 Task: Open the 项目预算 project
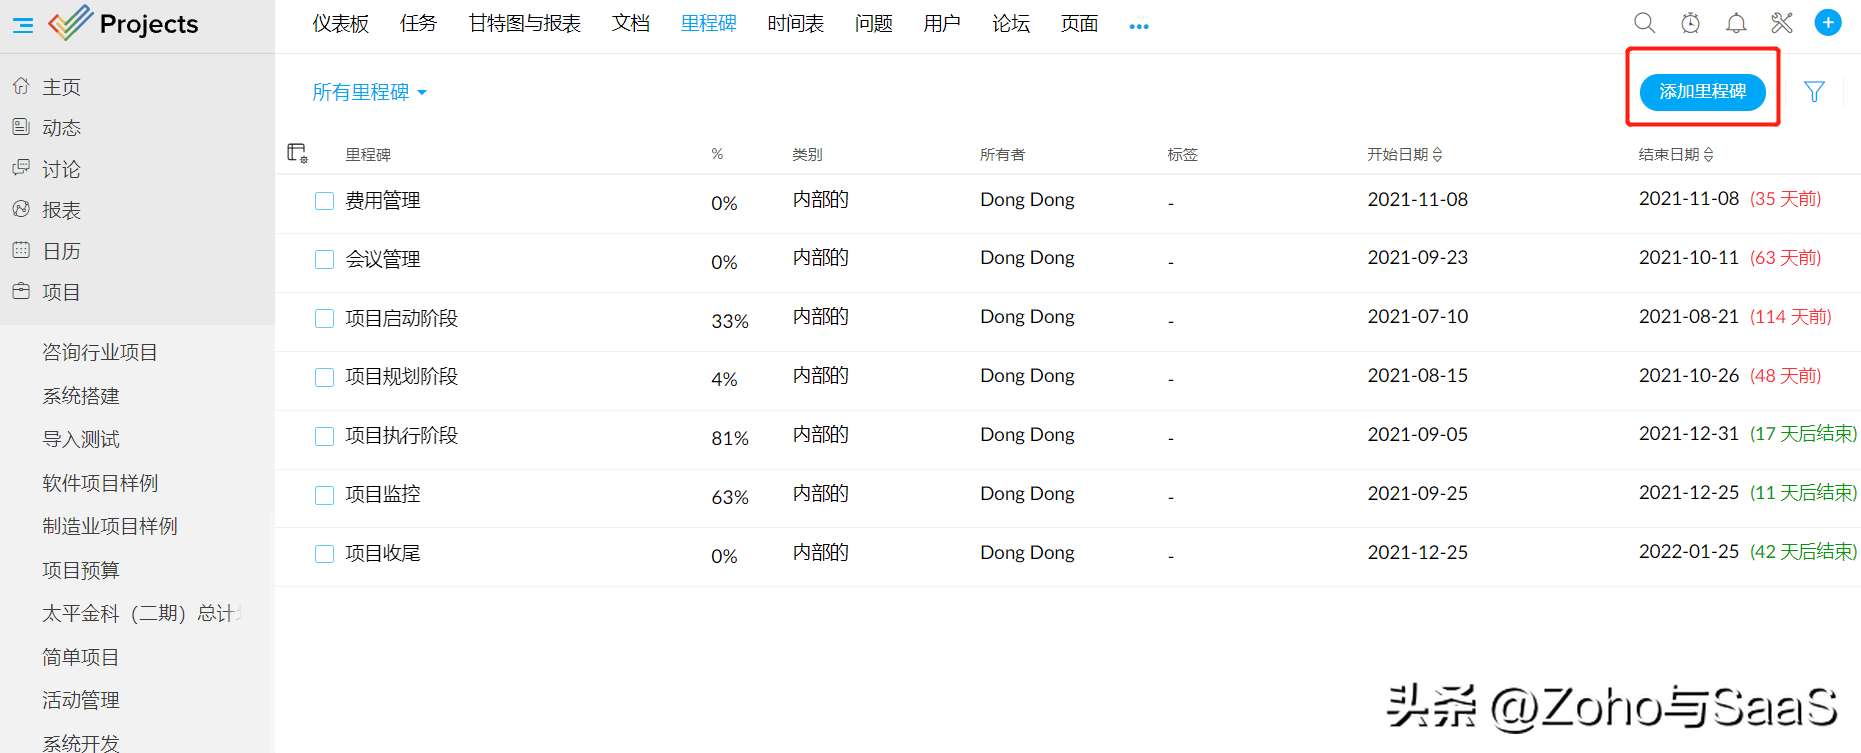click(81, 570)
